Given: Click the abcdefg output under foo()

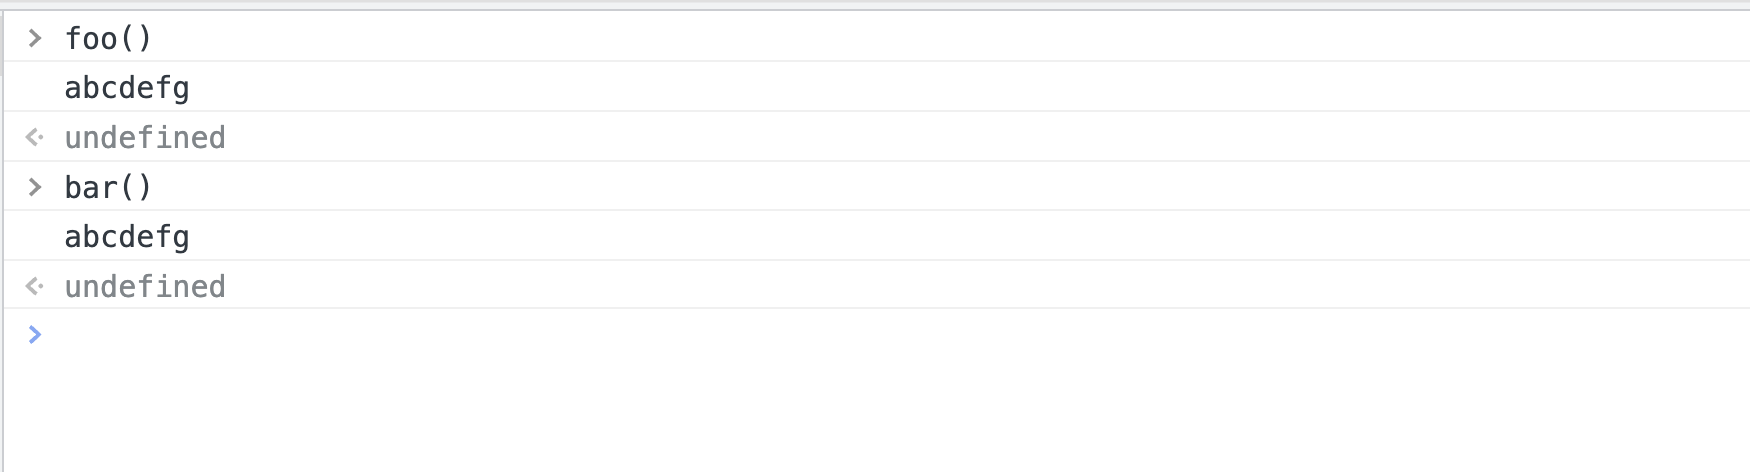Looking at the screenshot, I should [x=127, y=88].
